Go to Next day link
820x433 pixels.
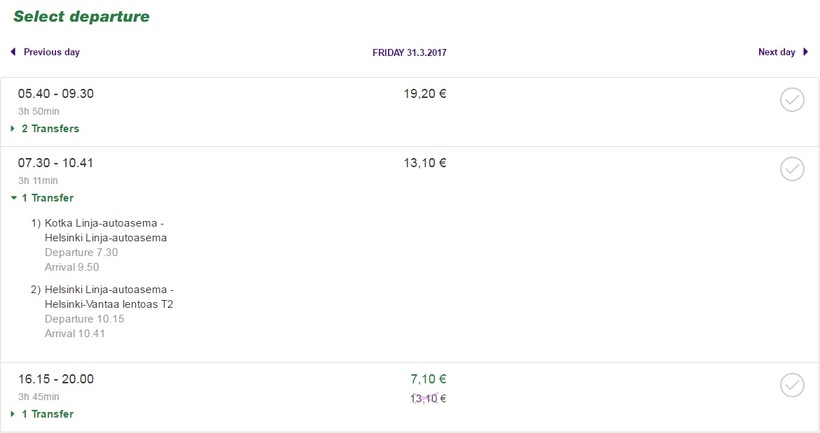tap(776, 52)
